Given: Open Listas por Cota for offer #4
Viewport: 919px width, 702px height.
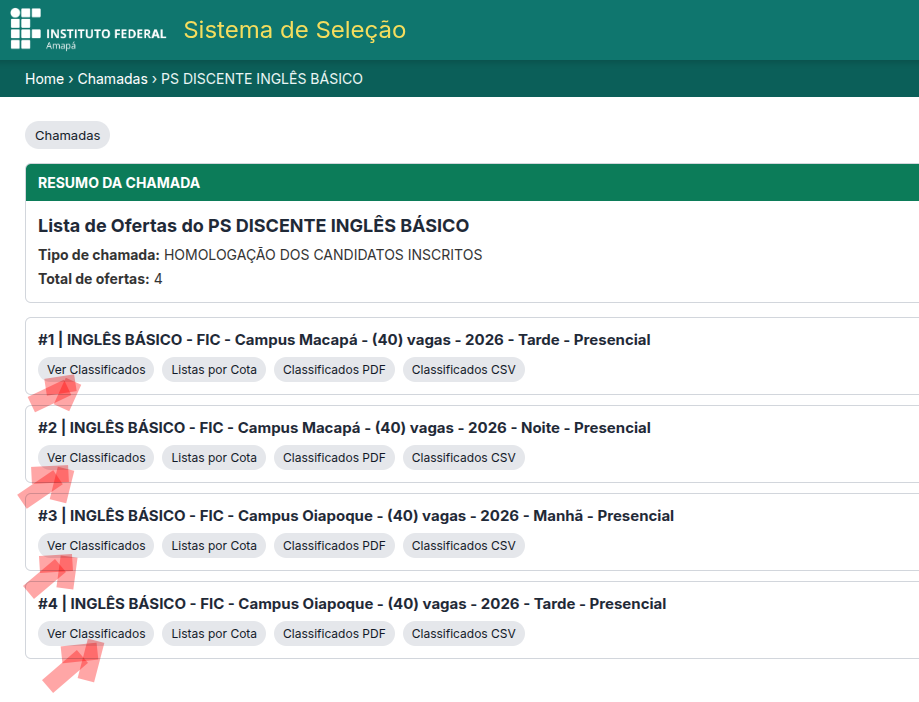Looking at the screenshot, I should 214,634.
